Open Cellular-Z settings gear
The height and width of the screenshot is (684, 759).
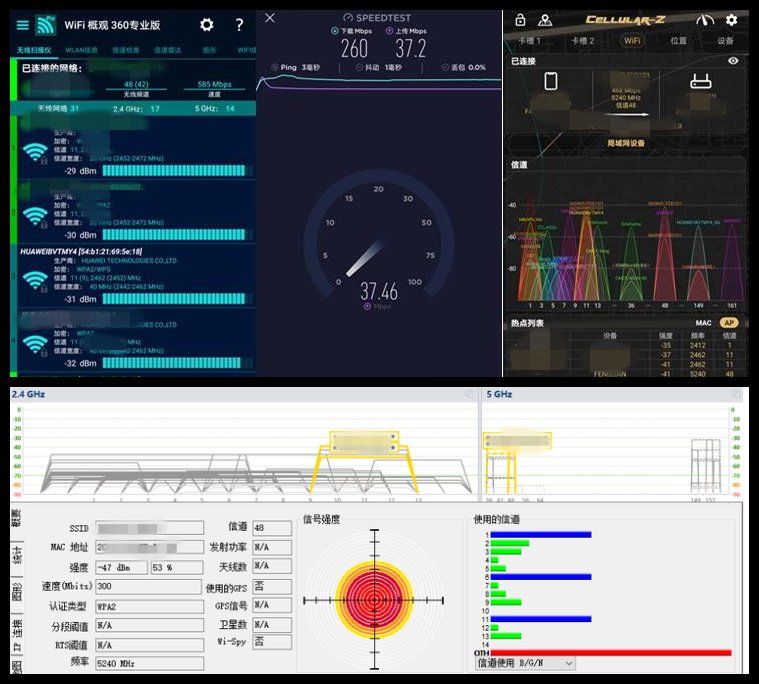click(731, 20)
